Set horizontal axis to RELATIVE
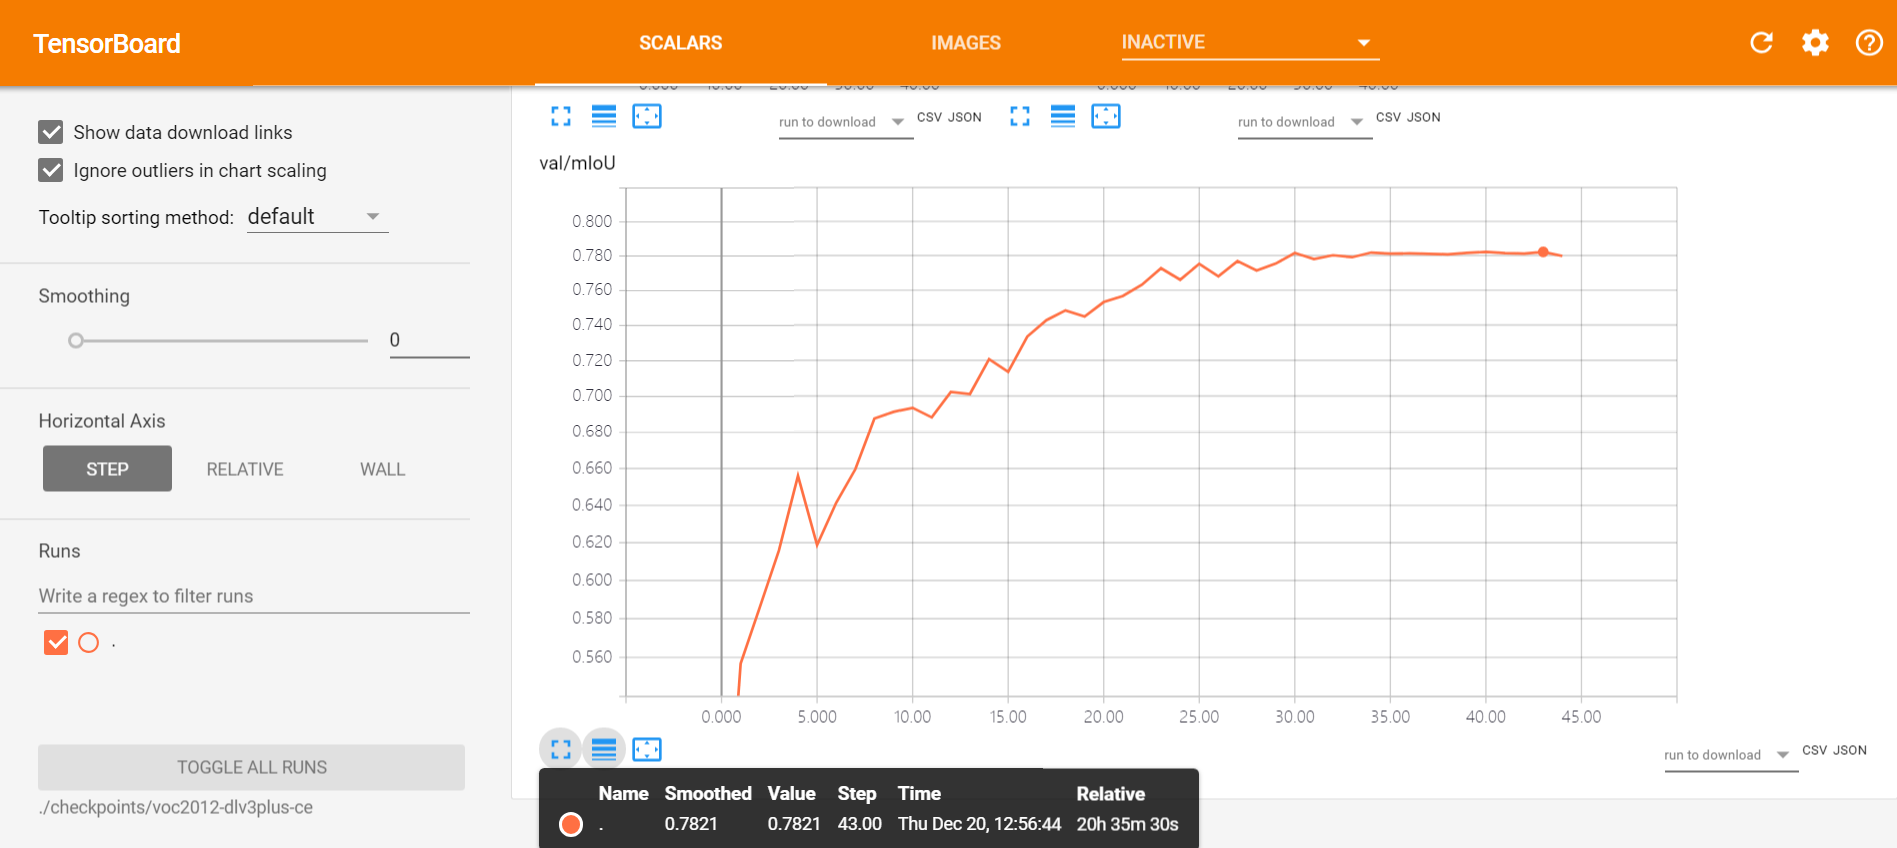Image resolution: width=1897 pixels, height=848 pixels. (x=245, y=469)
